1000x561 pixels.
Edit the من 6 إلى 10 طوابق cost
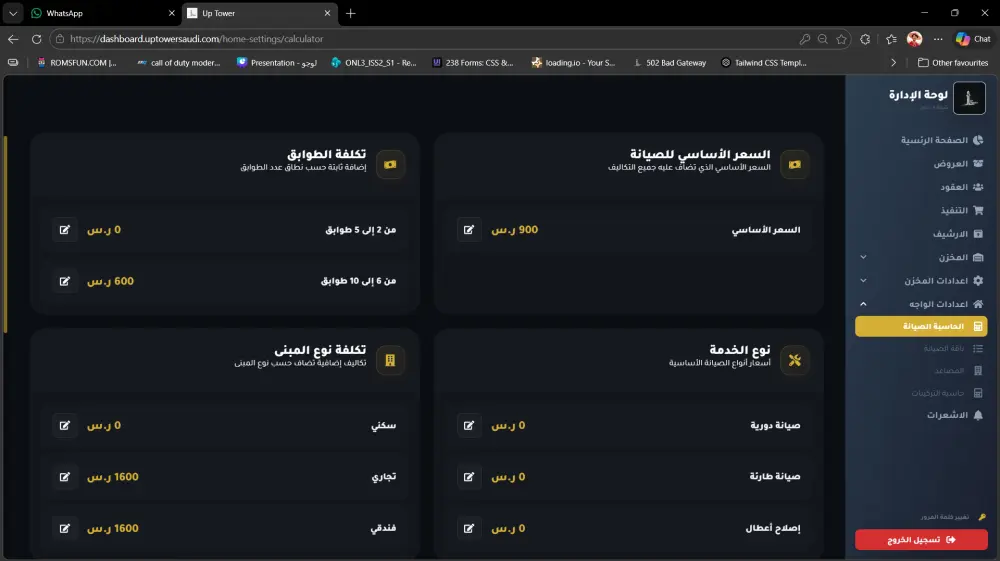(x=64, y=281)
